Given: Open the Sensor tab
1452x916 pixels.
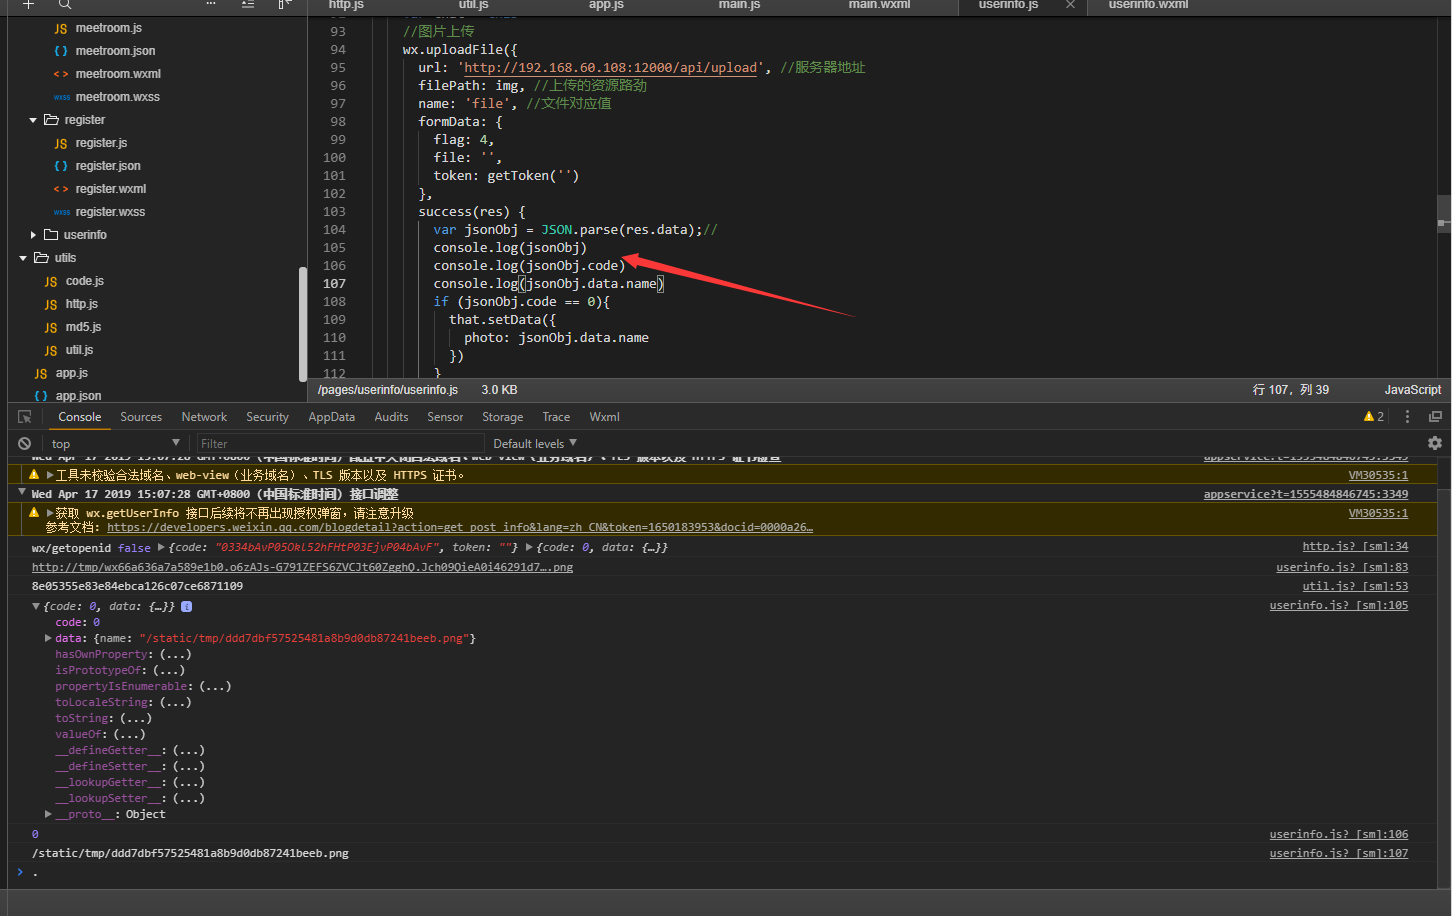Looking at the screenshot, I should click(445, 417).
